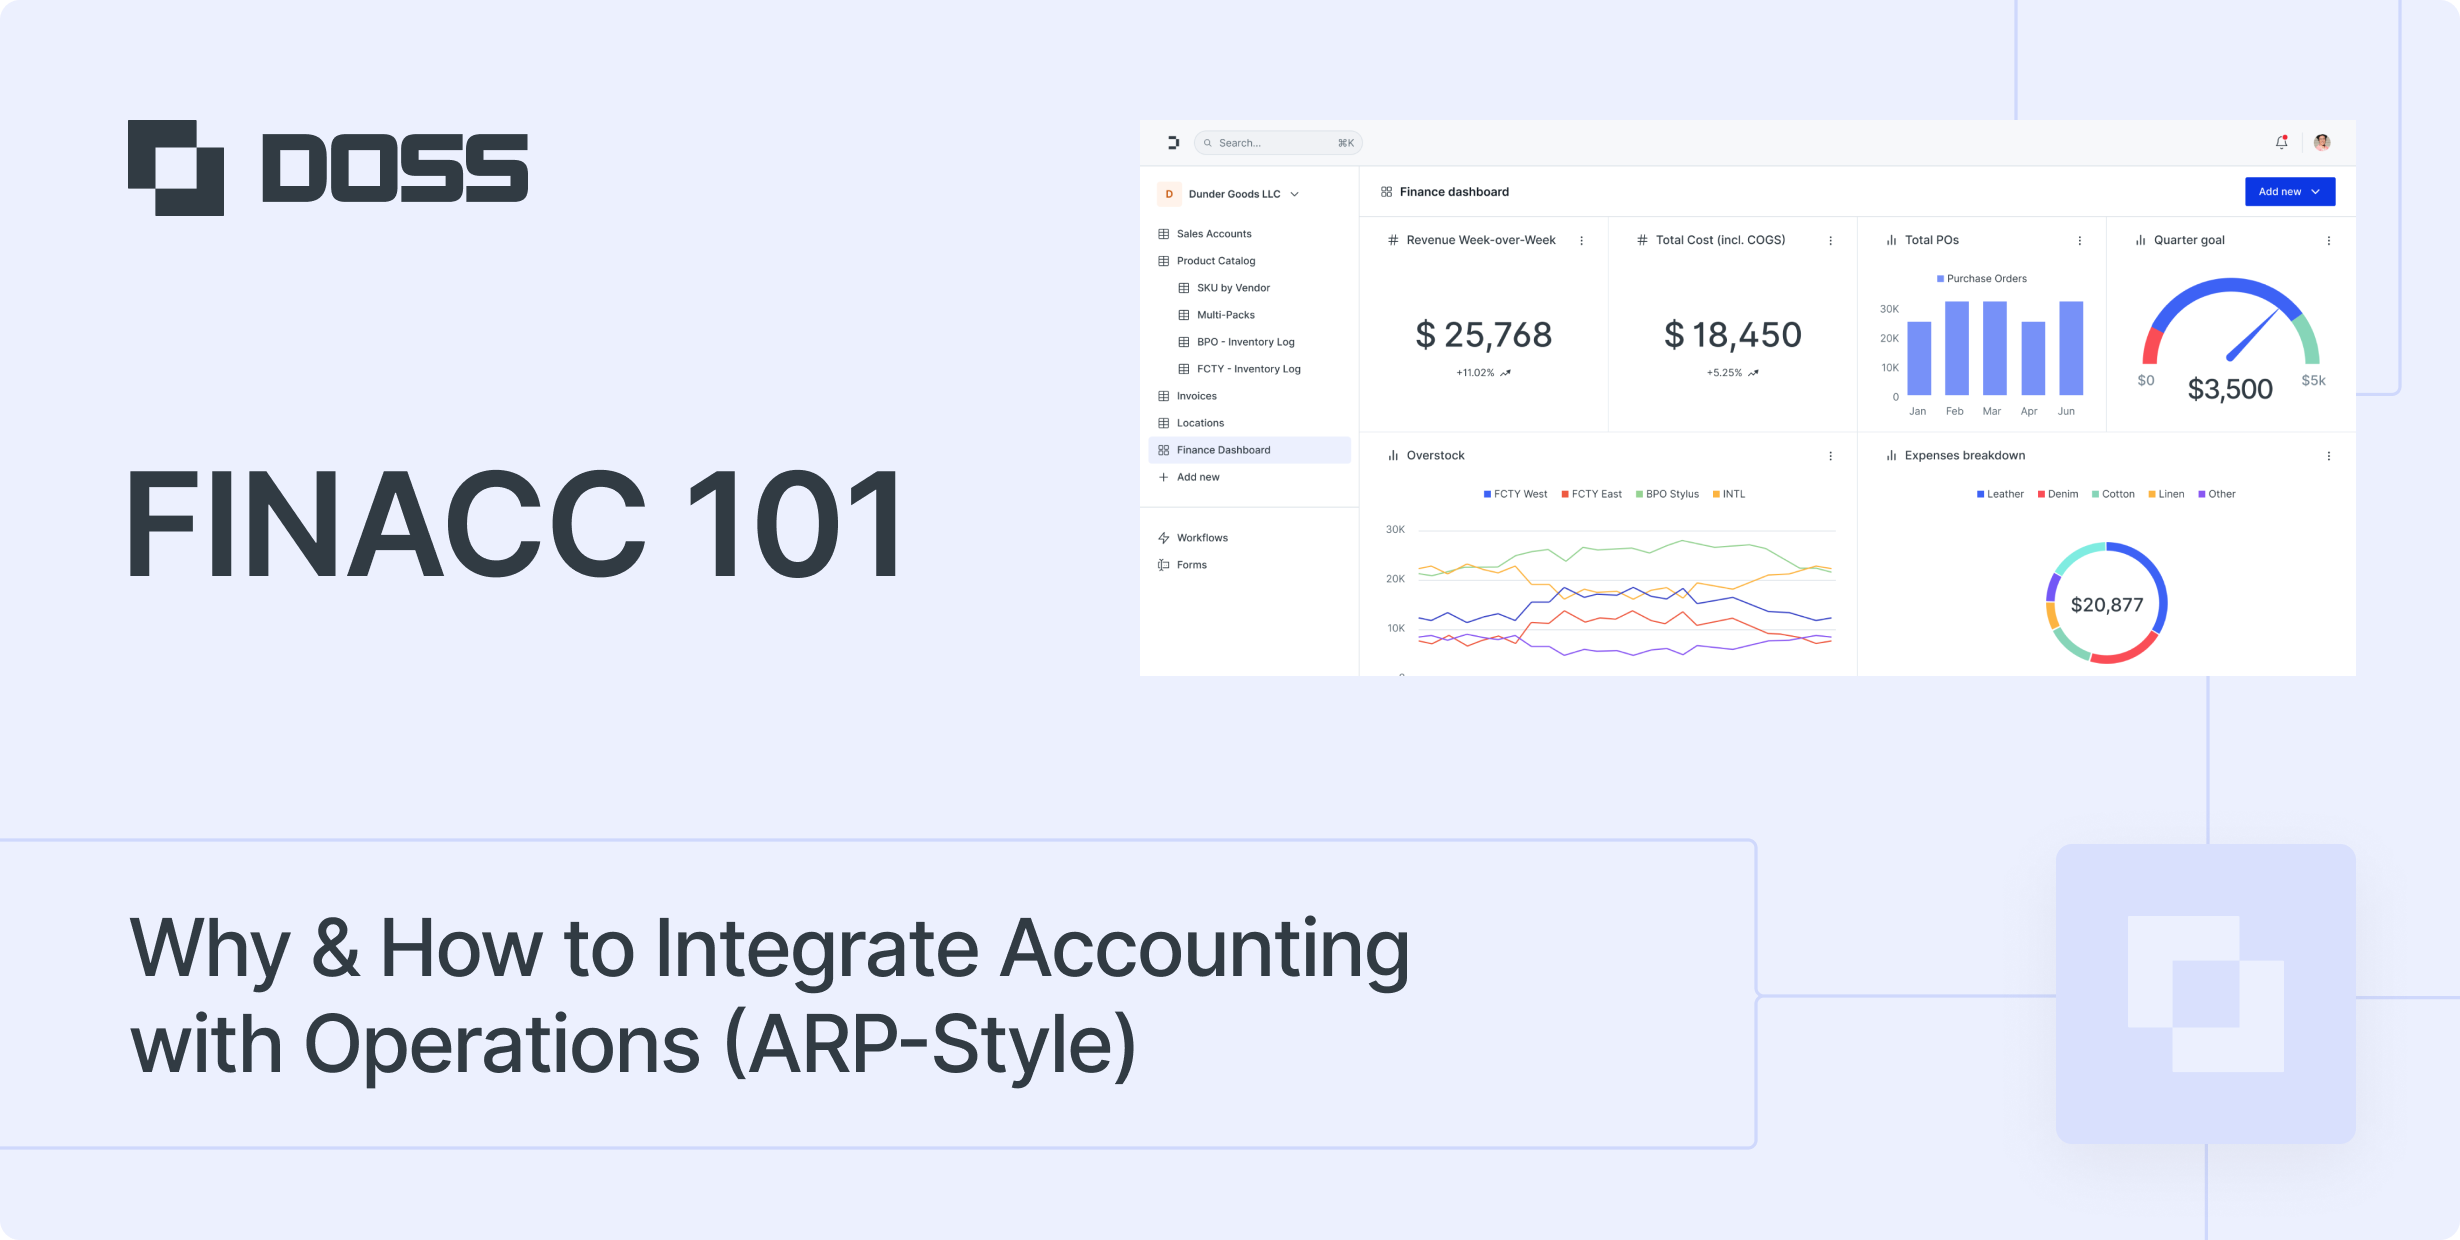Click Add new in sidebar list
The height and width of the screenshot is (1240, 2460).
pyautogui.click(x=1197, y=477)
